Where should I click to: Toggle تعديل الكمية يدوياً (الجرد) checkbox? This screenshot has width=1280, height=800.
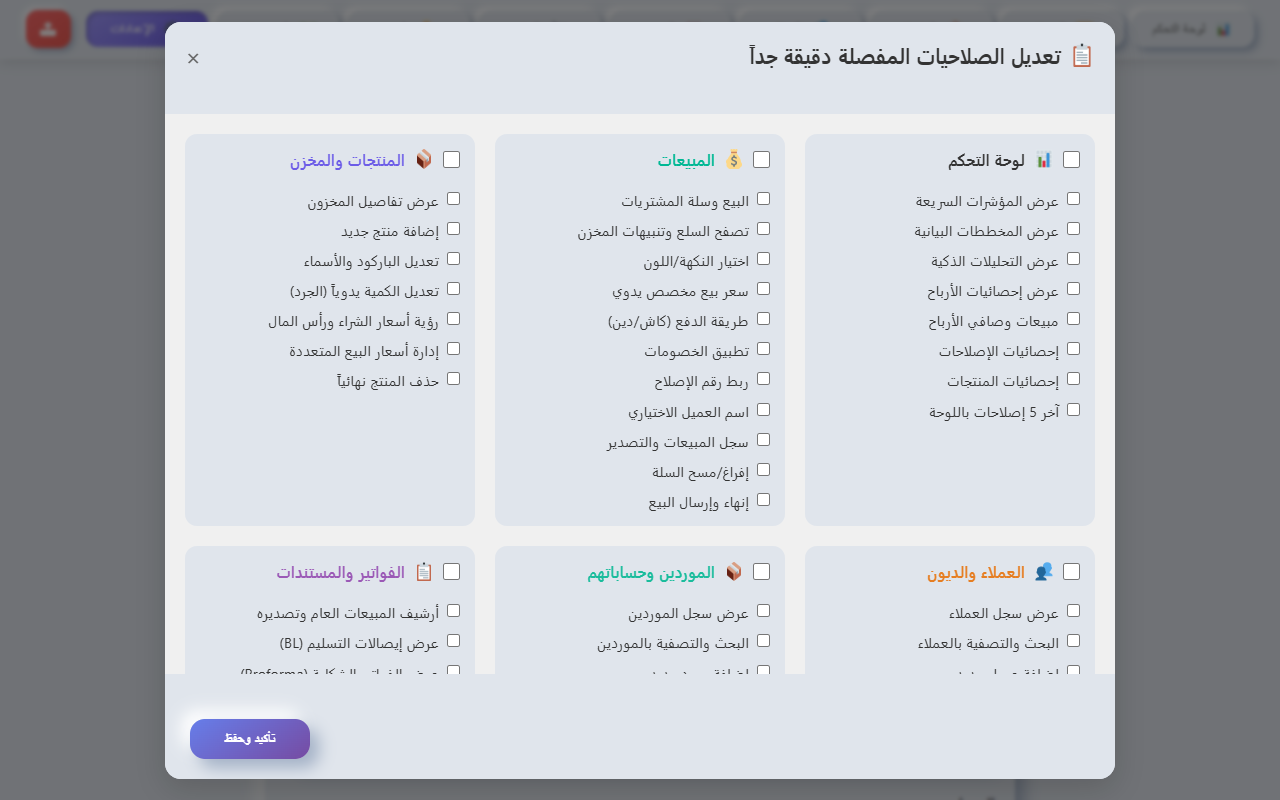453,289
